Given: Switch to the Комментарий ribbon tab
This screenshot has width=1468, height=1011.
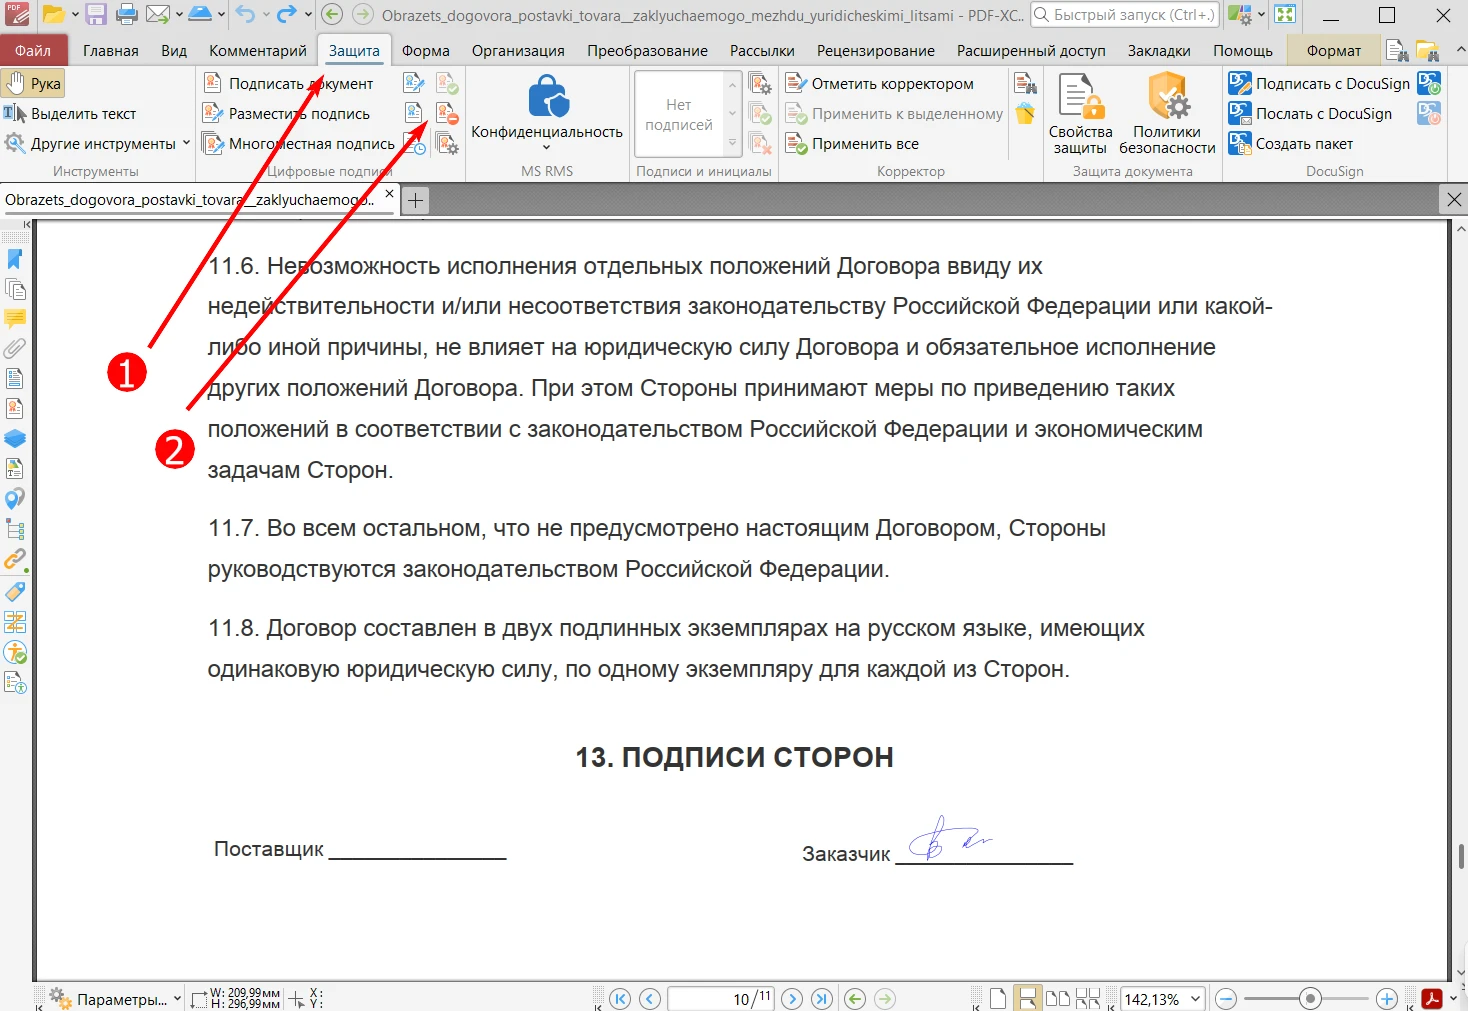Looking at the screenshot, I should [257, 50].
